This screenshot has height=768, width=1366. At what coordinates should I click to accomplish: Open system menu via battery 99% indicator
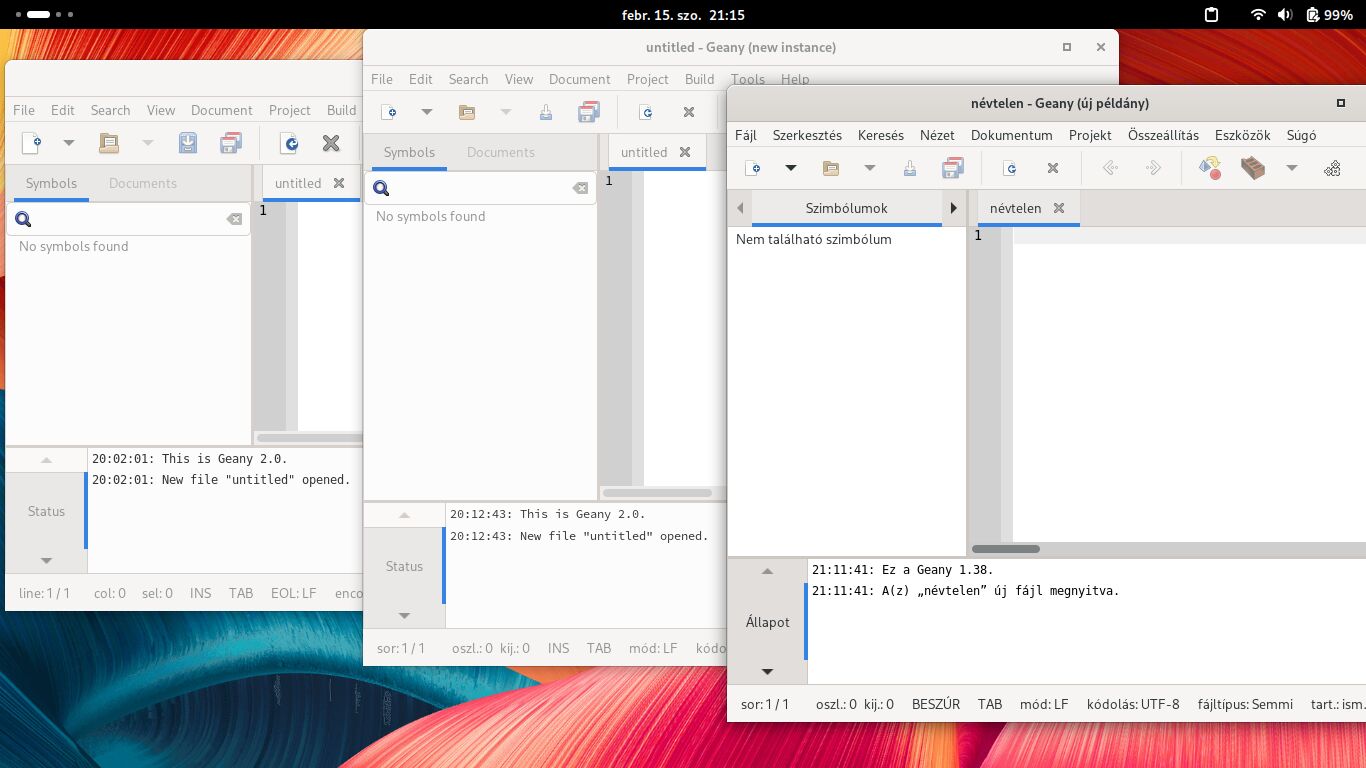coord(1329,15)
